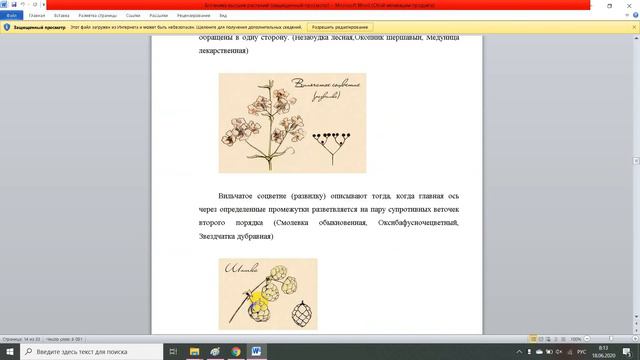Click the word count in status bar

coord(64,339)
